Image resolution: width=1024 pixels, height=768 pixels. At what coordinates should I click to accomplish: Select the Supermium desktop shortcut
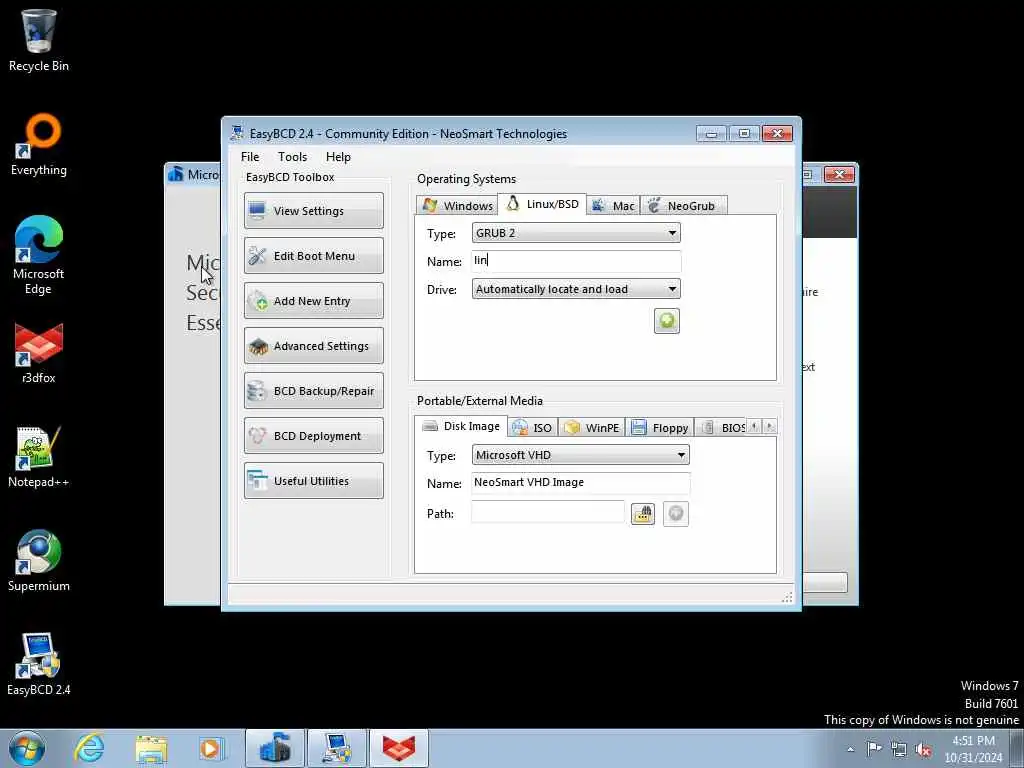(x=39, y=561)
